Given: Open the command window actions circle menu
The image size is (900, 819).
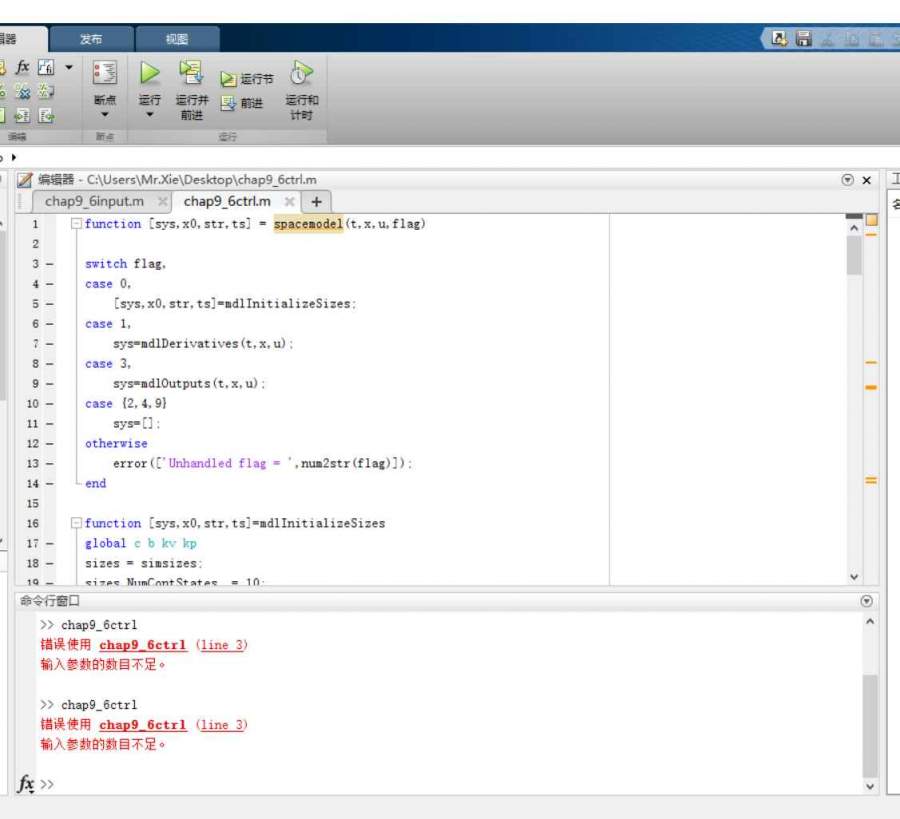Looking at the screenshot, I should click(x=867, y=600).
